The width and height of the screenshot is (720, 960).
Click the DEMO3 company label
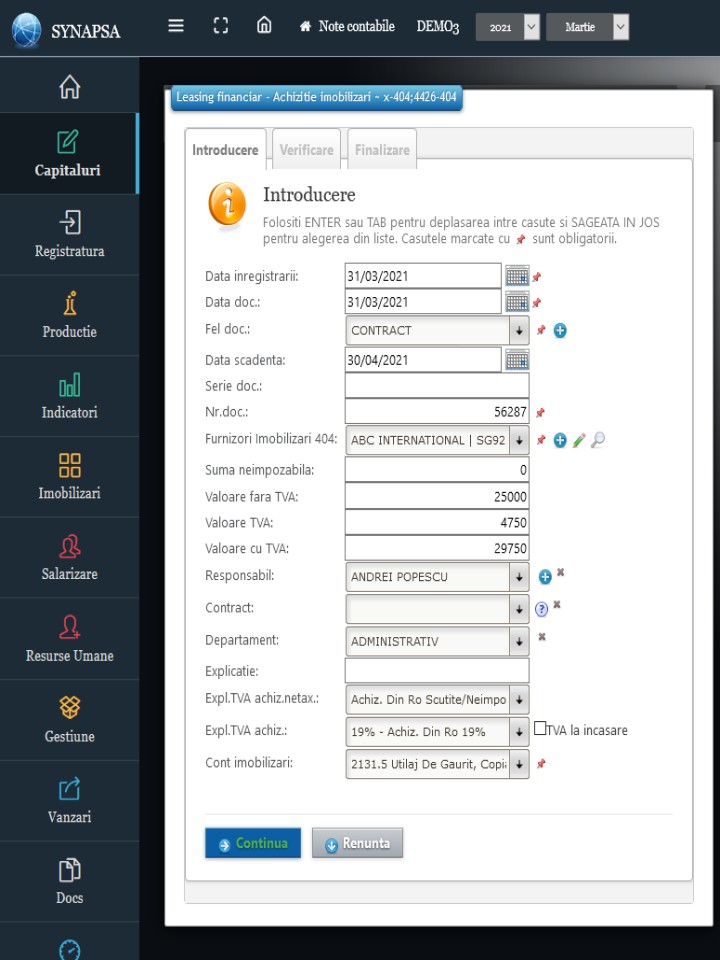click(438, 26)
